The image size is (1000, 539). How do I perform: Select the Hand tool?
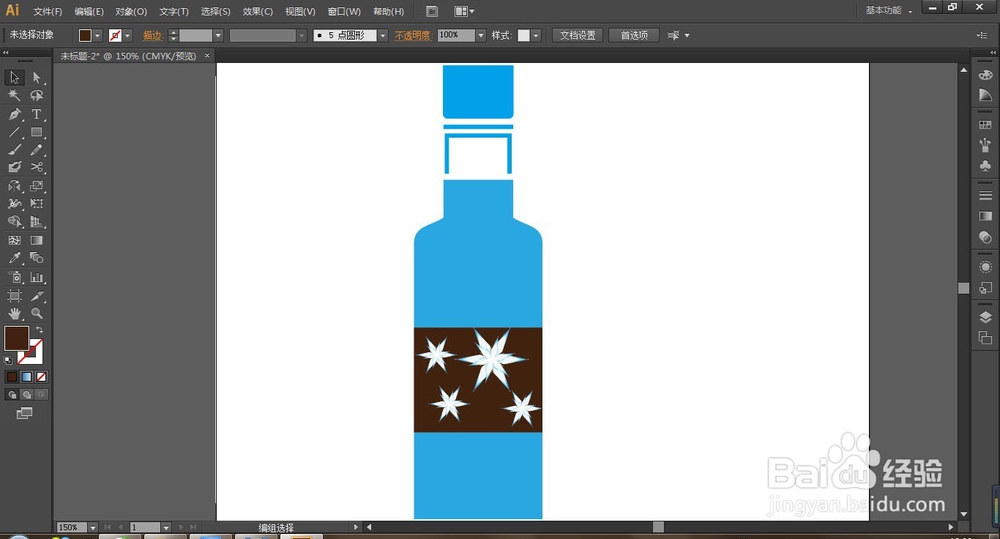(14, 314)
